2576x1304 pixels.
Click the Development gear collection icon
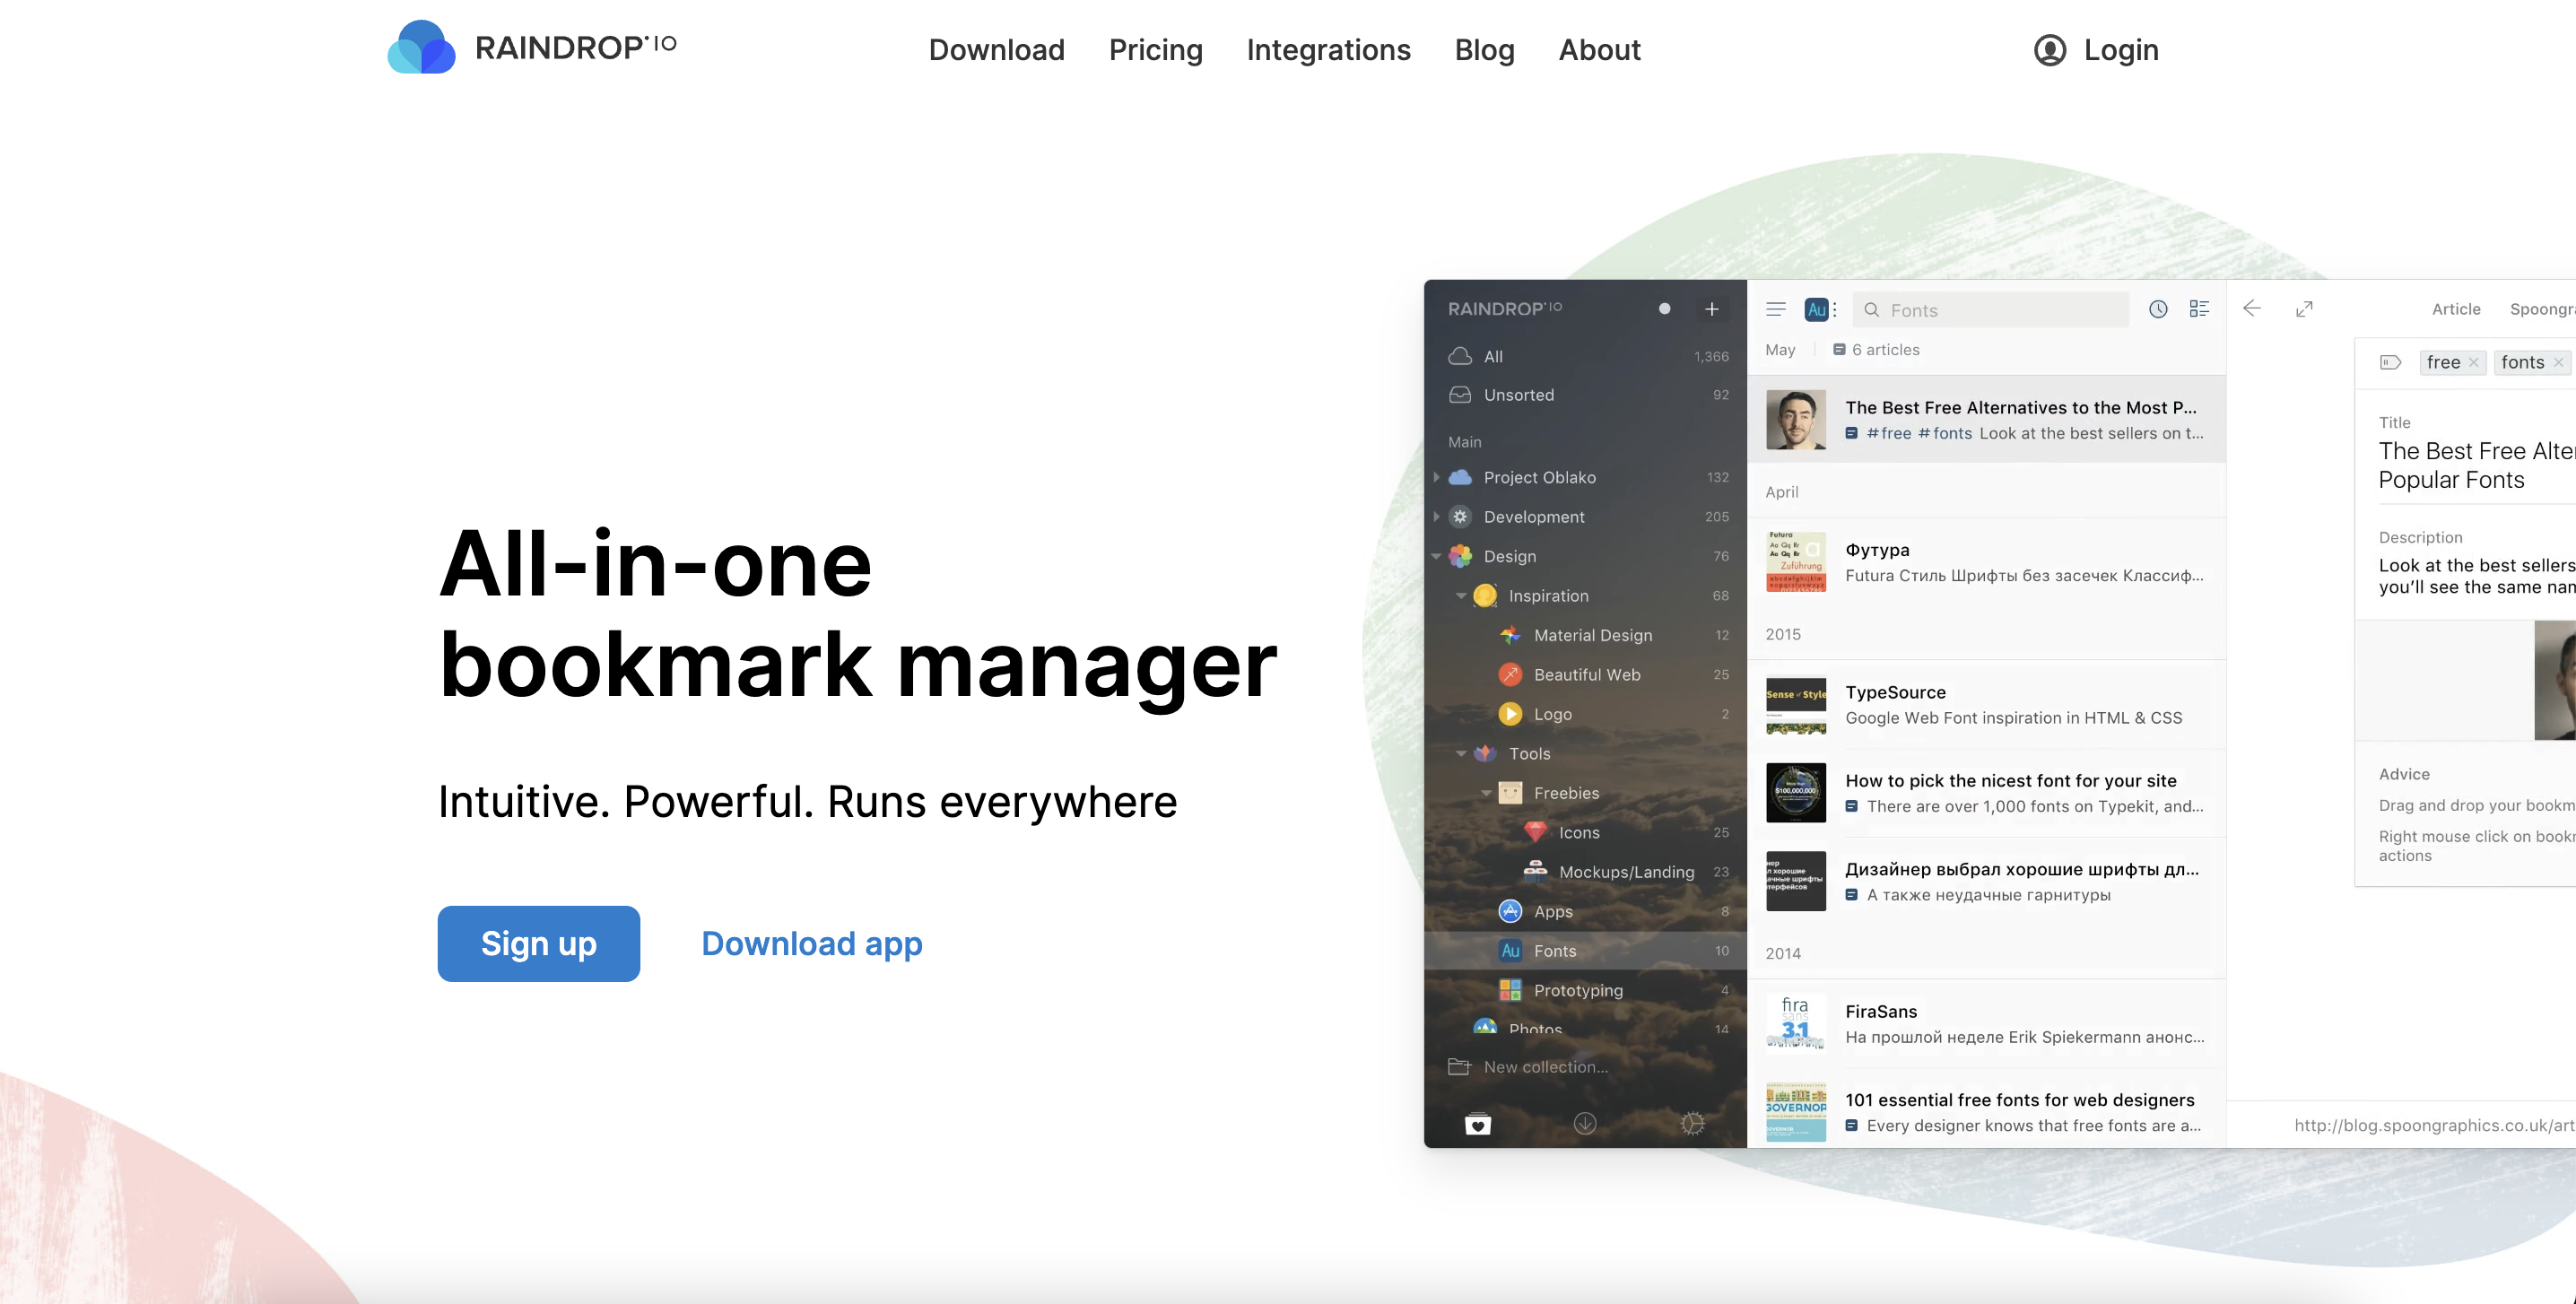1460,517
